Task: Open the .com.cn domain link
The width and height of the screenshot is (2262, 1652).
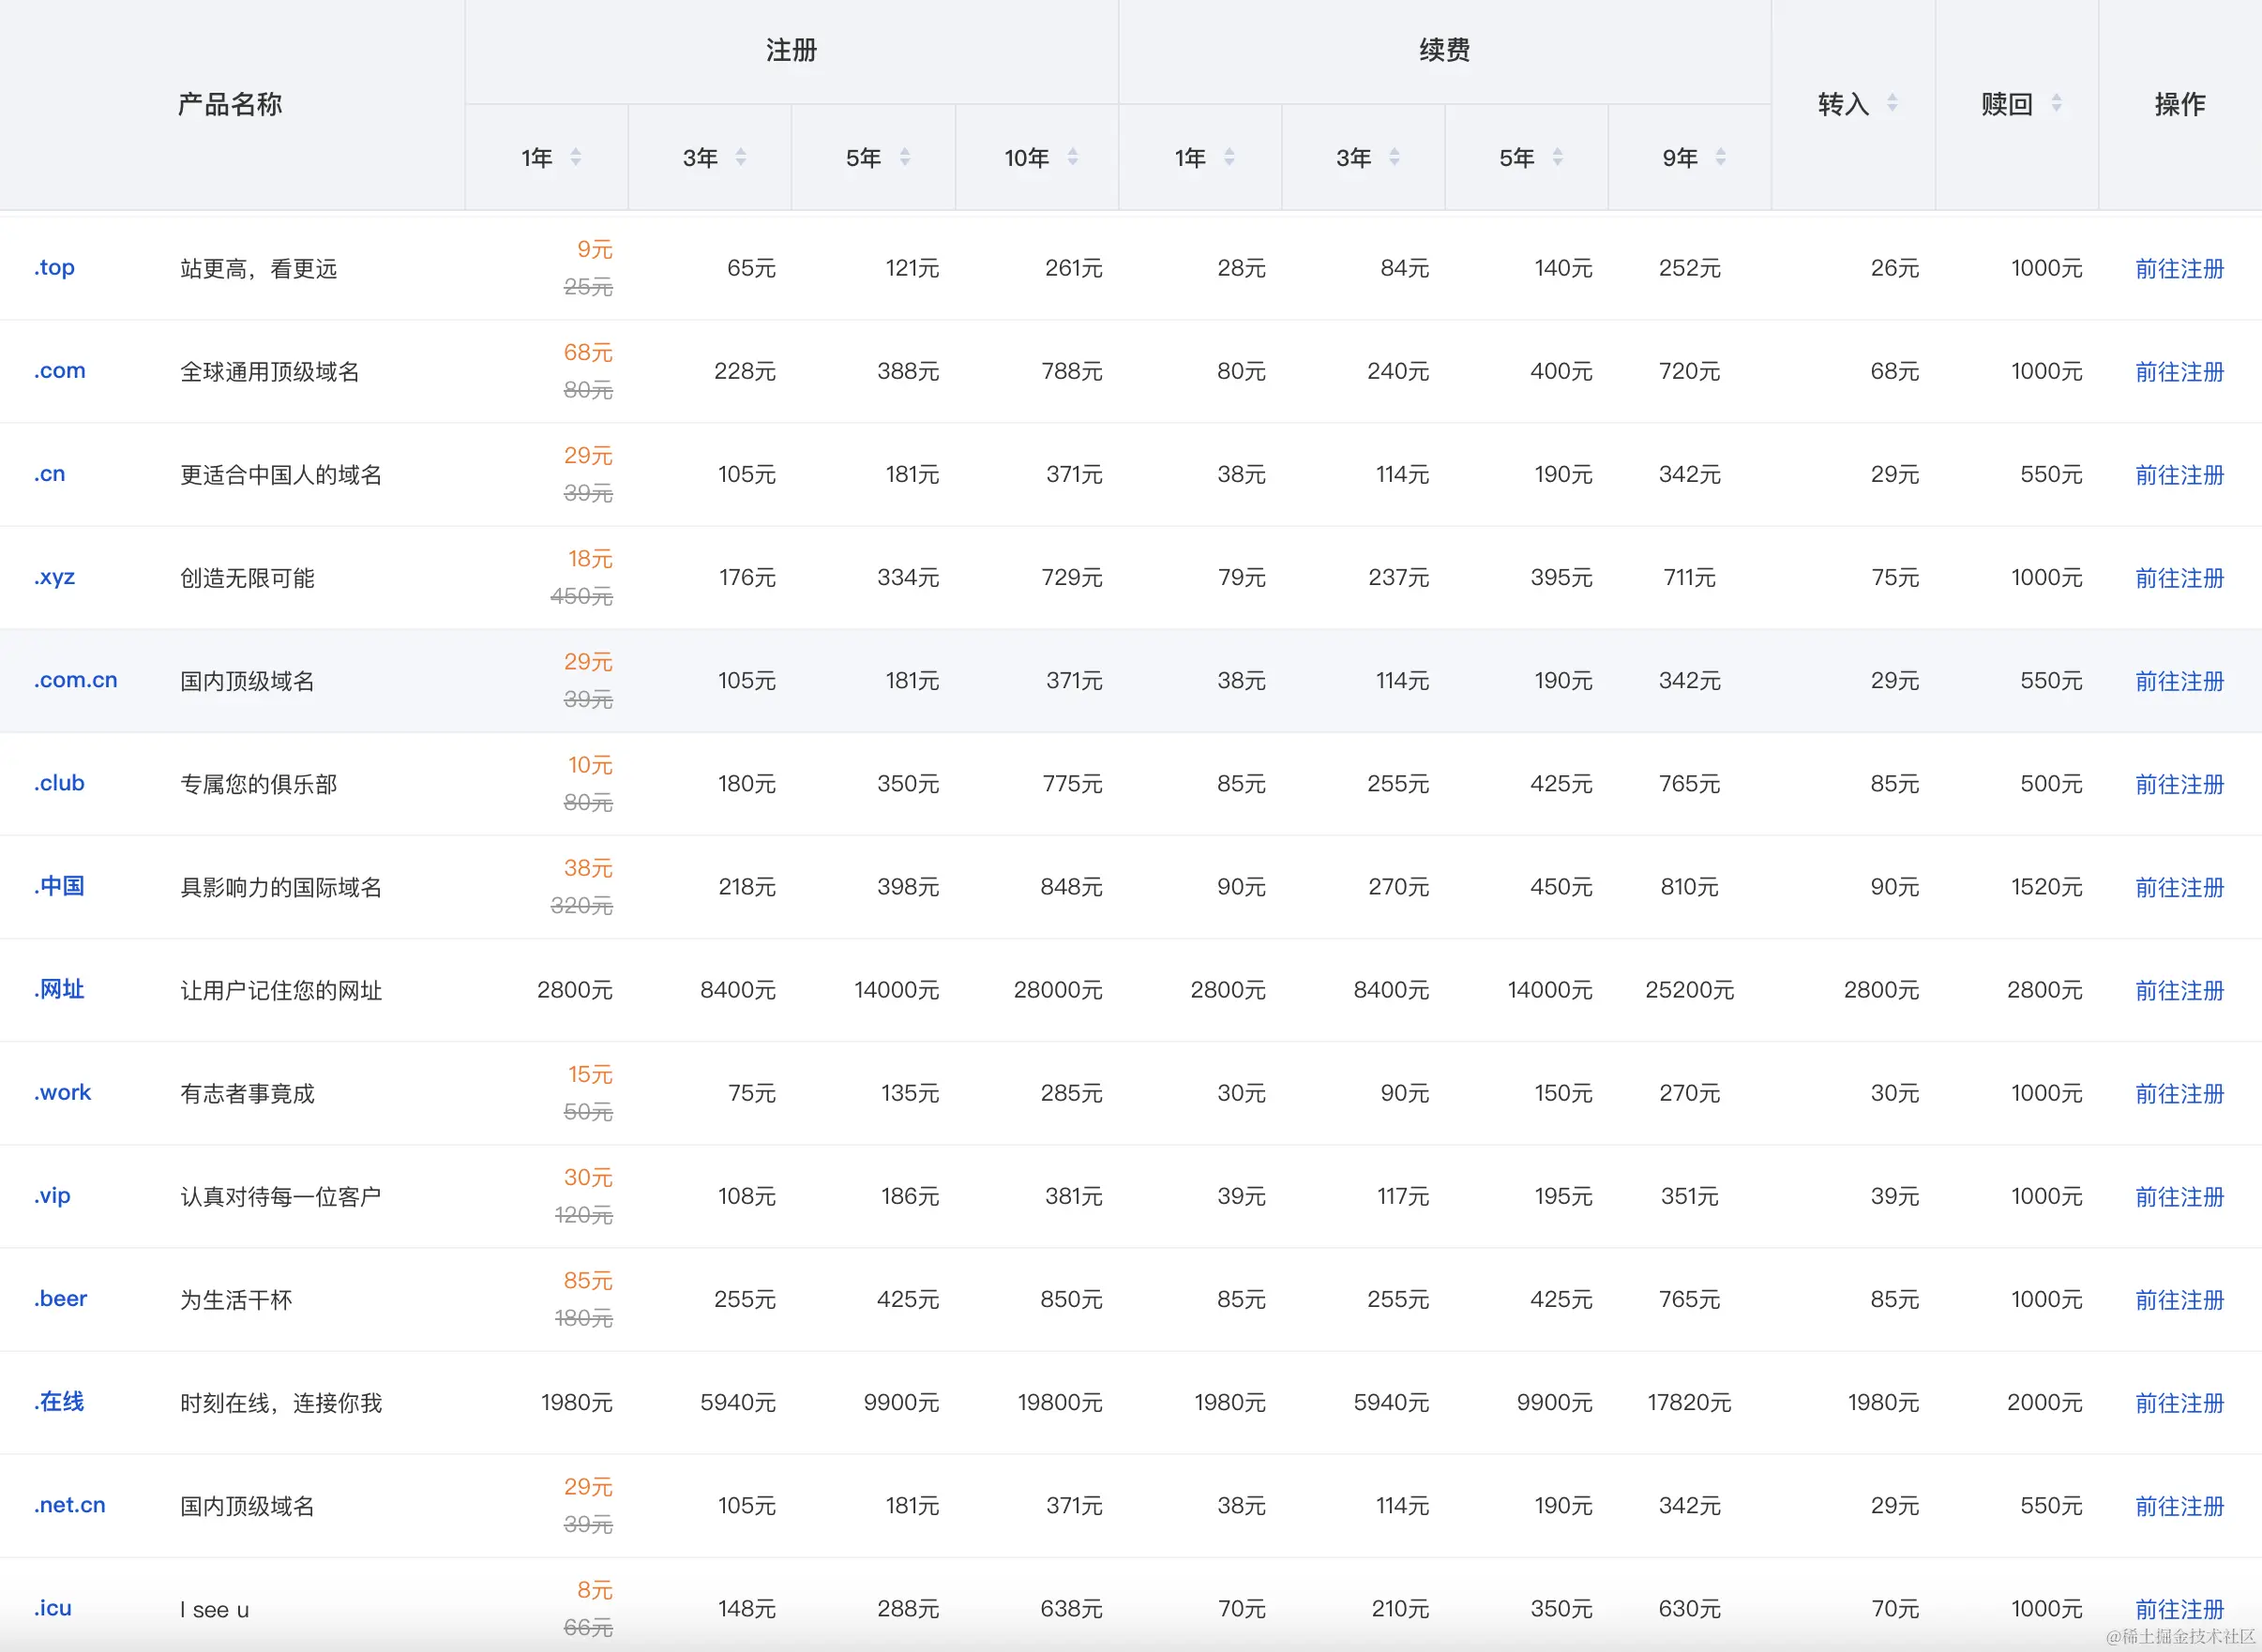Action: pos(76,680)
